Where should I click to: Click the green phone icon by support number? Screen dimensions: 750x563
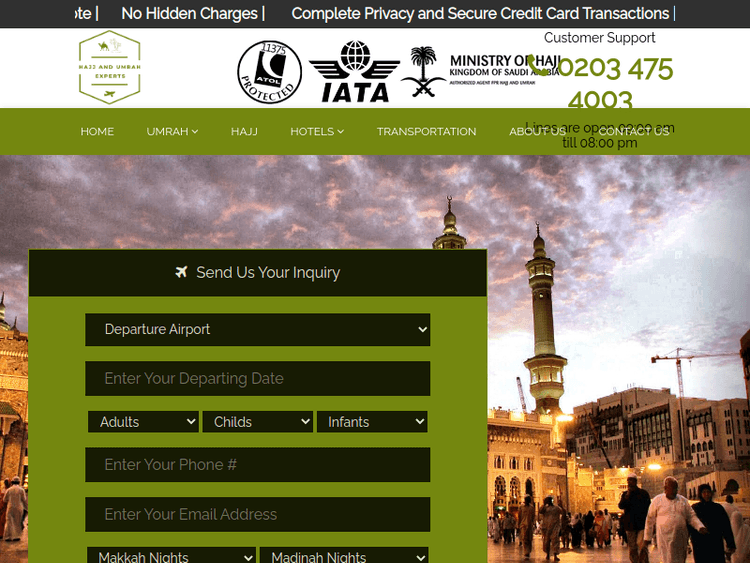pyautogui.click(x=539, y=66)
